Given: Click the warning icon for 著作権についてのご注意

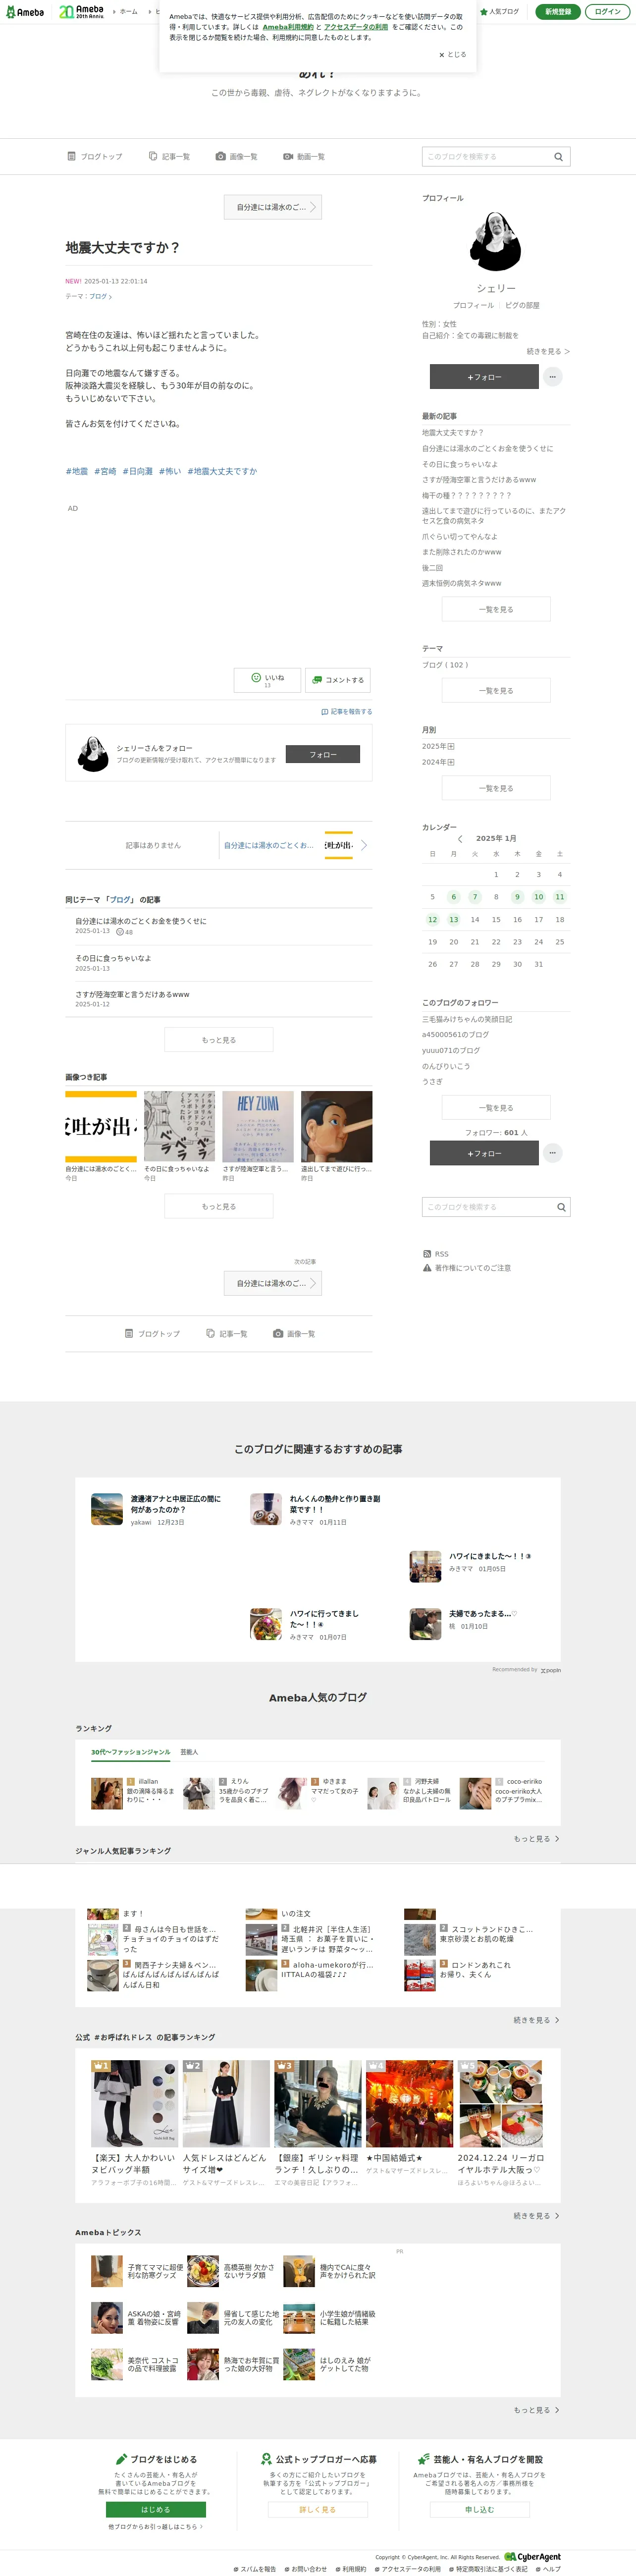Looking at the screenshot, I should [x=427, y=1268].
